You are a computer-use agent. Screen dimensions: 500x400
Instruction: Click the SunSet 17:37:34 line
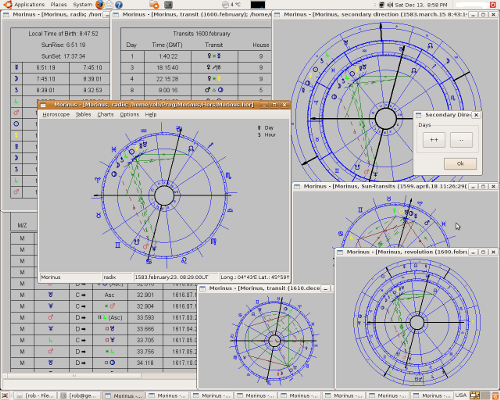pyautogui.click(x=63, y=56)
